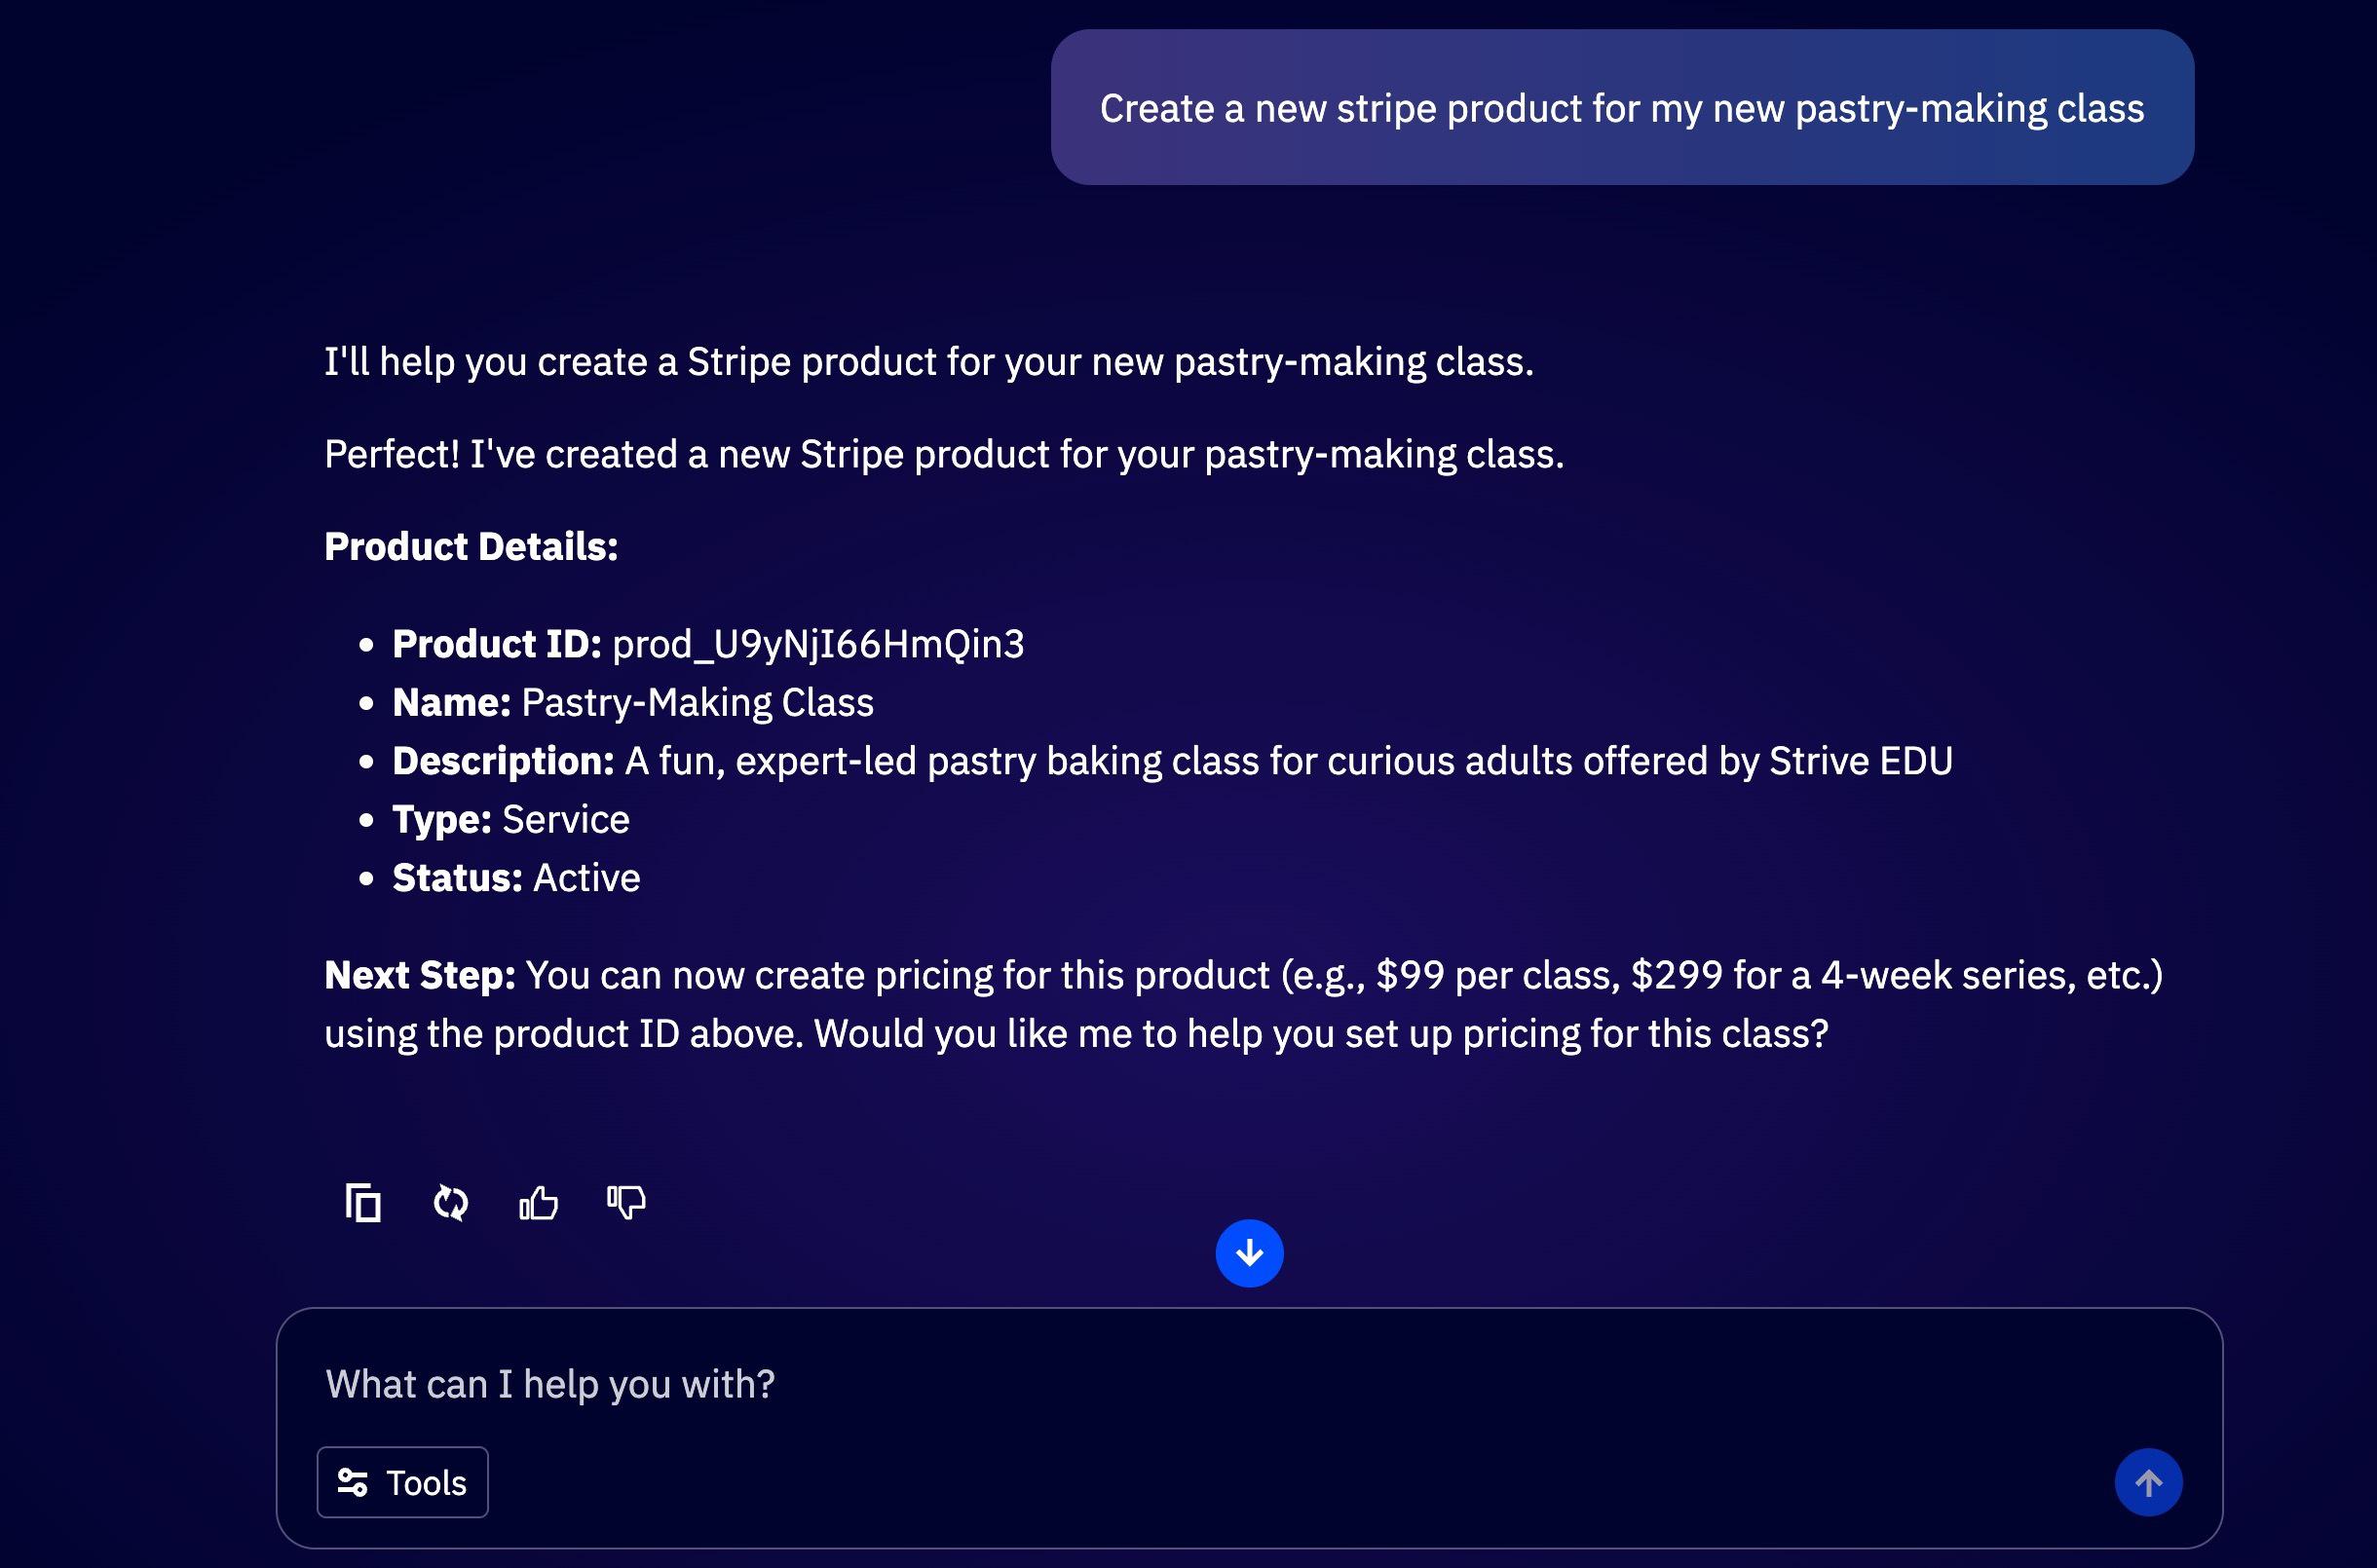Image resolution: width=2377 pixels, height=1568 pixels.
Task: Open the Tools sliders icon
Action: (355, 1482)
